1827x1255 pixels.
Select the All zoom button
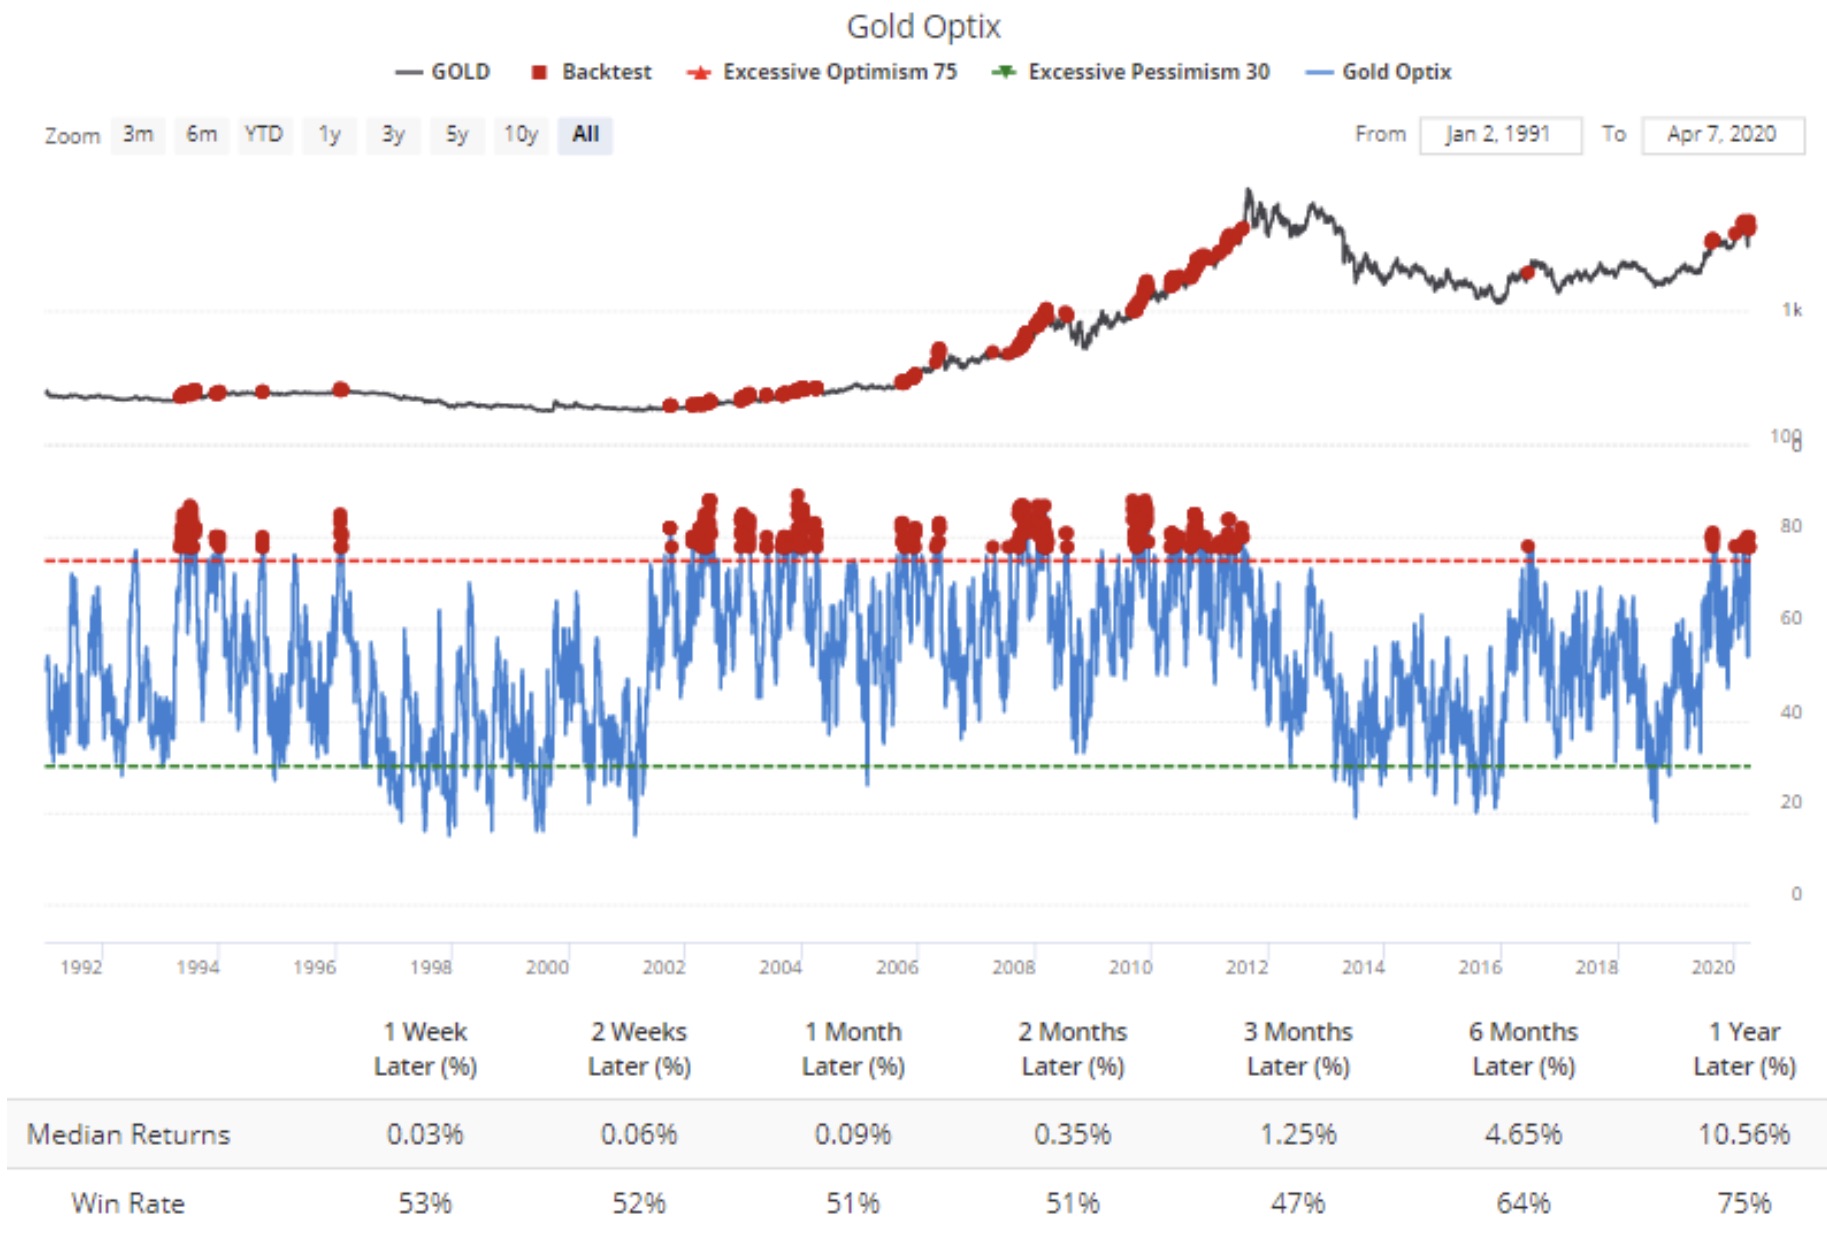(585, 134)
